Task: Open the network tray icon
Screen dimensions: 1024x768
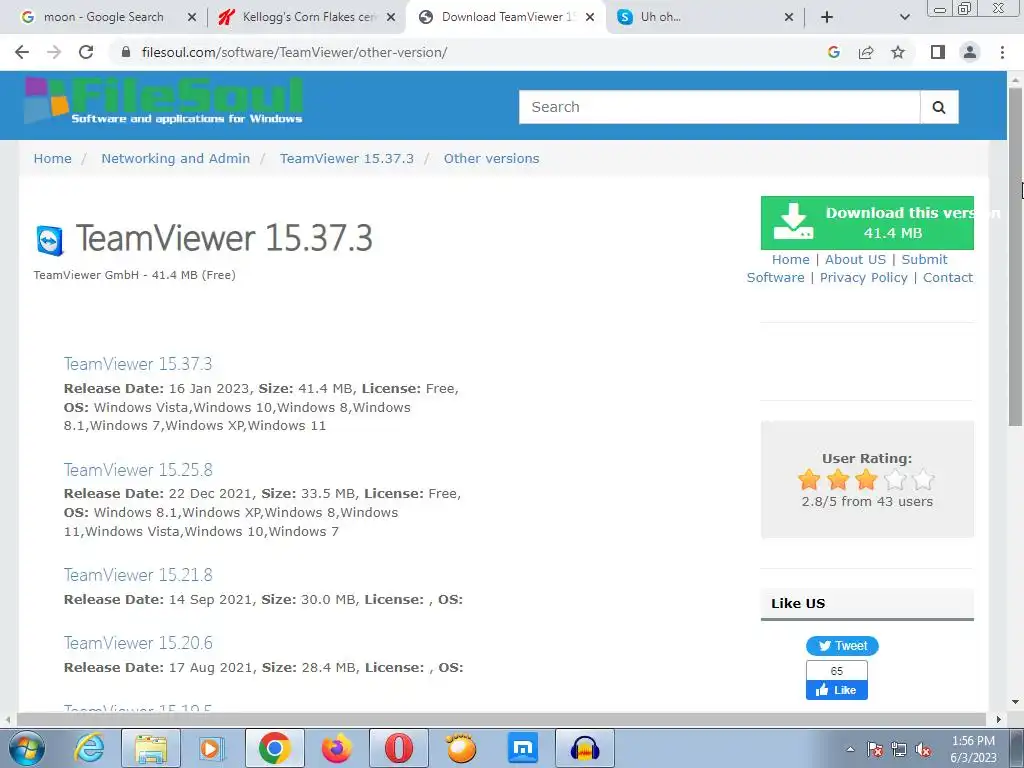Action: click(x=899, y=749)
